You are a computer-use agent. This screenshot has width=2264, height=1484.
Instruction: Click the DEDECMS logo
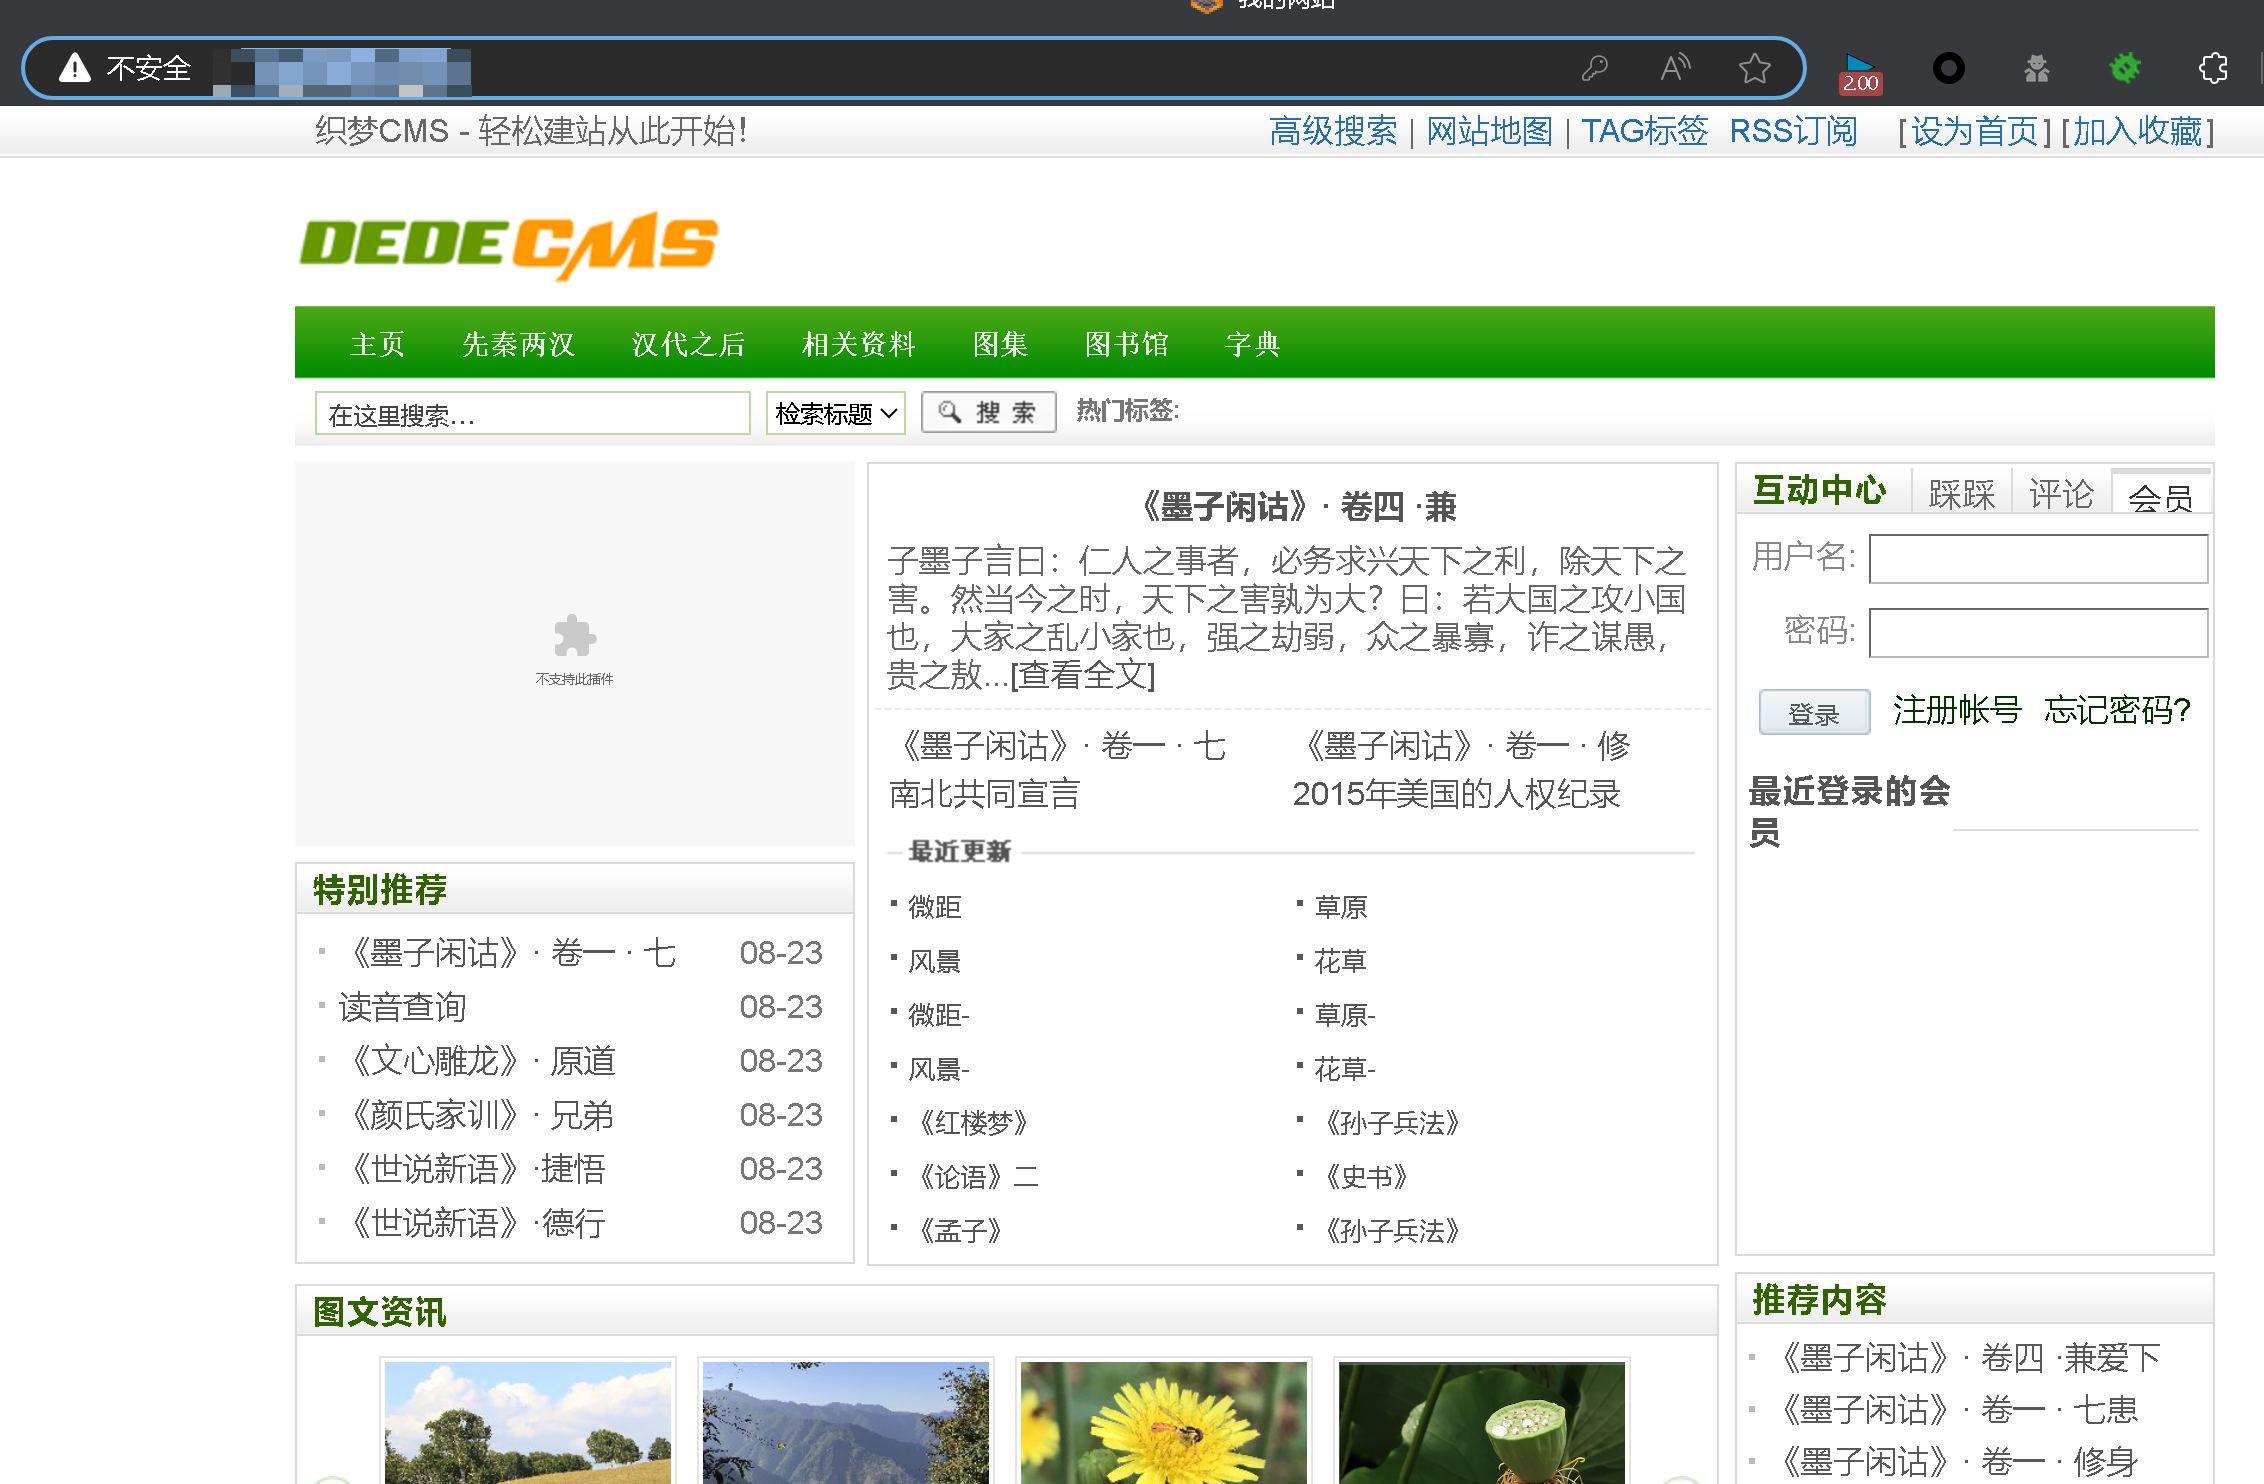[508, 245]
